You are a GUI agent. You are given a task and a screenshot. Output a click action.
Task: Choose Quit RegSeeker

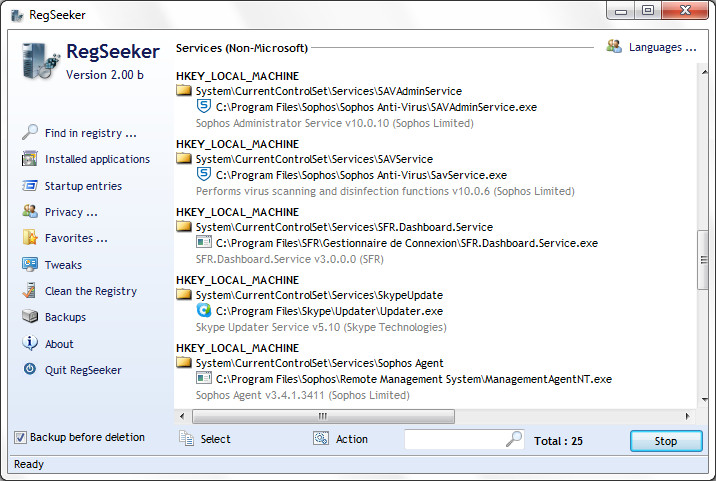(83, 370)
